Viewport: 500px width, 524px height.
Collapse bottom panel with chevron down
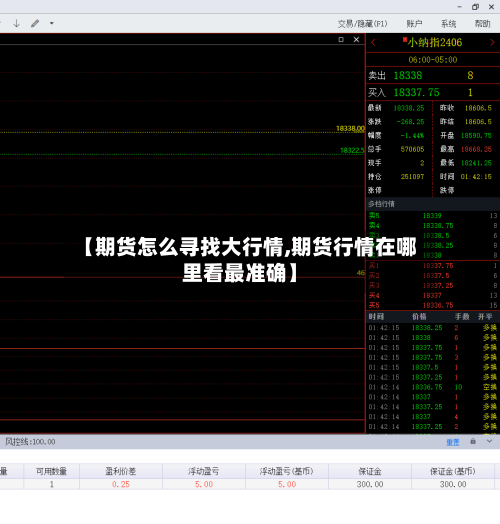point(489,441)
